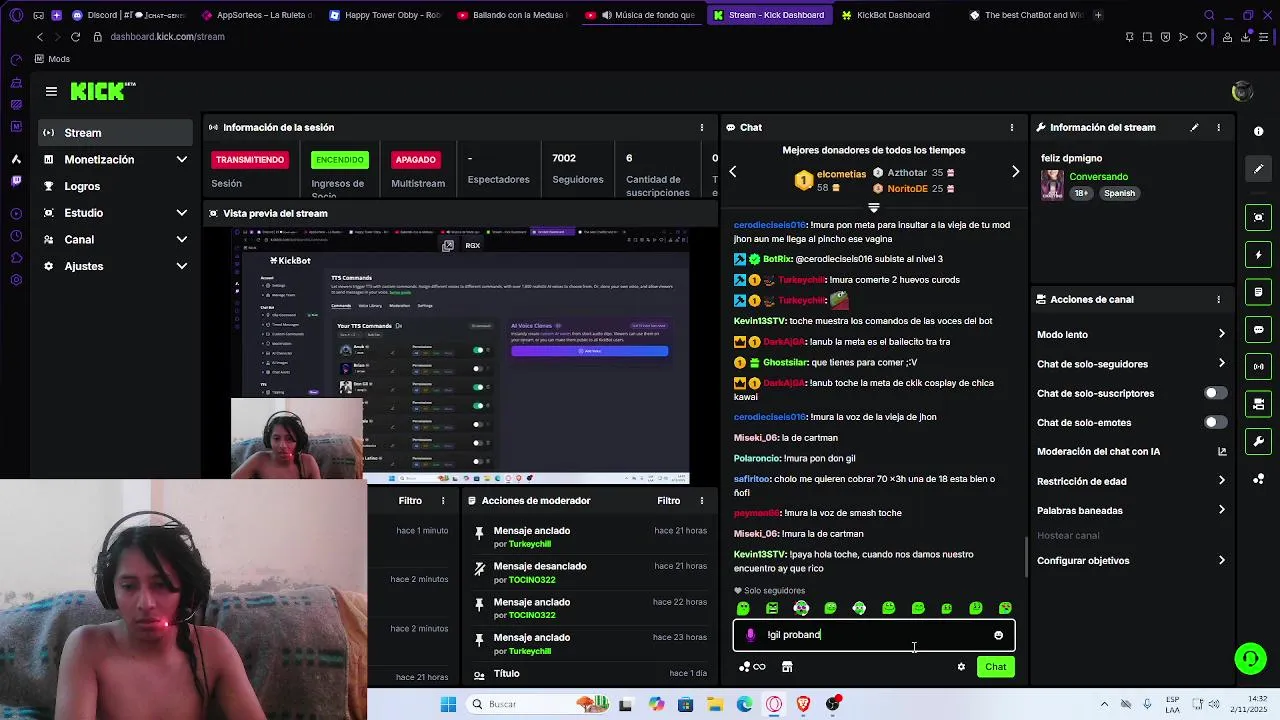Screen dimensions: 1280x720
Task: Go to the next top donors slide
Action: tap(1015, 171)
